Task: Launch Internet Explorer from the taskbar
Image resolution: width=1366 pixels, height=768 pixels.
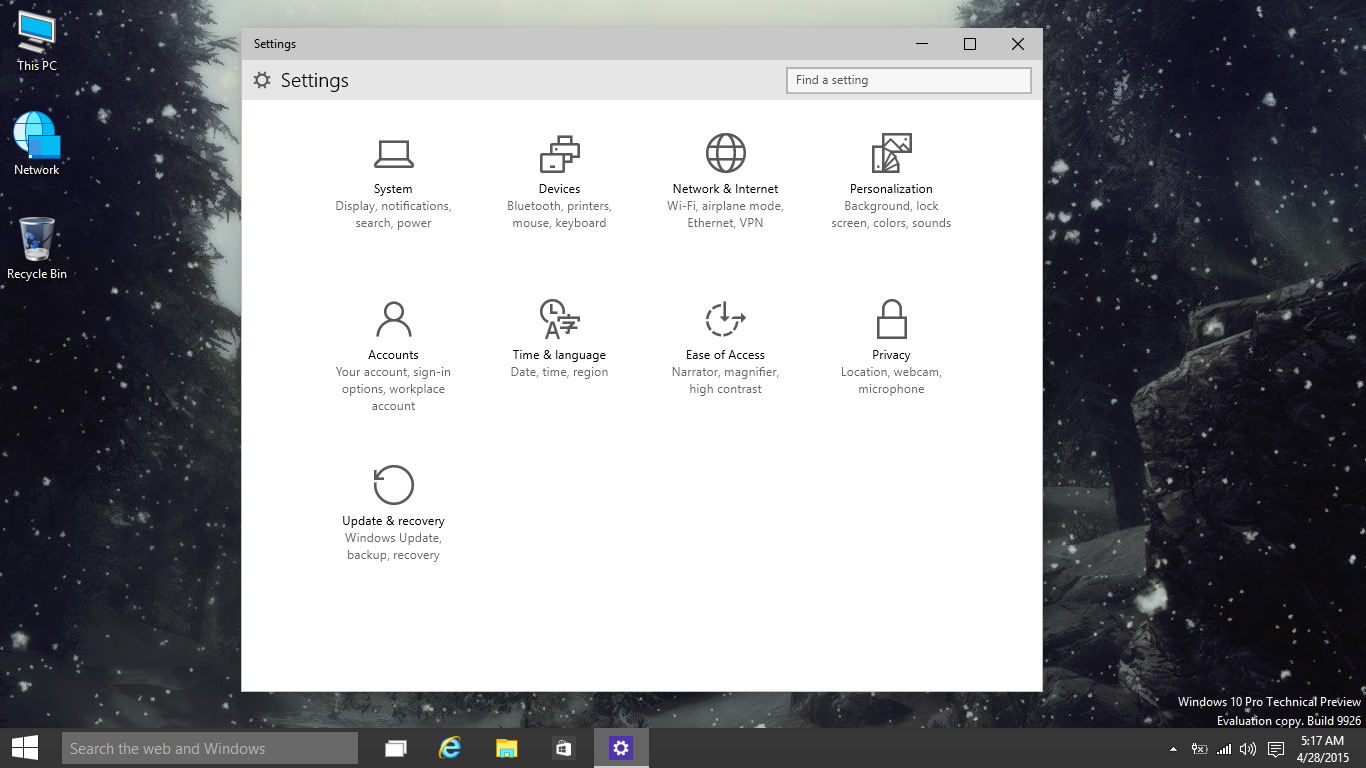Action: (x=451, y=748)
